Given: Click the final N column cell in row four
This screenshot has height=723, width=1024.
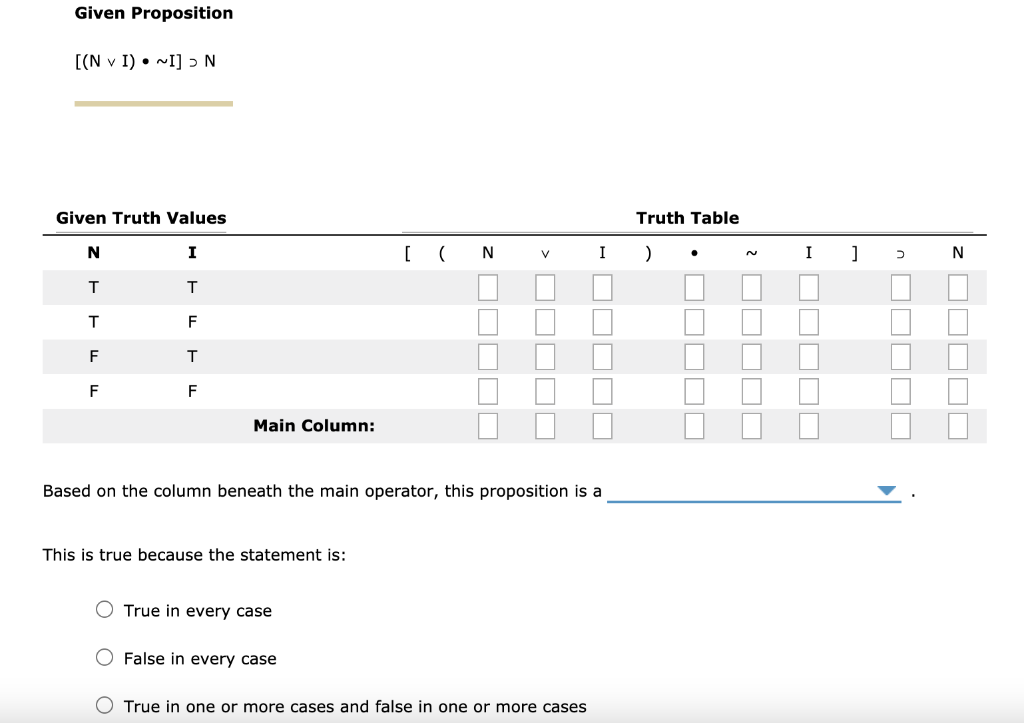Looking at the screenshot, I should click(x=957, y=391).
